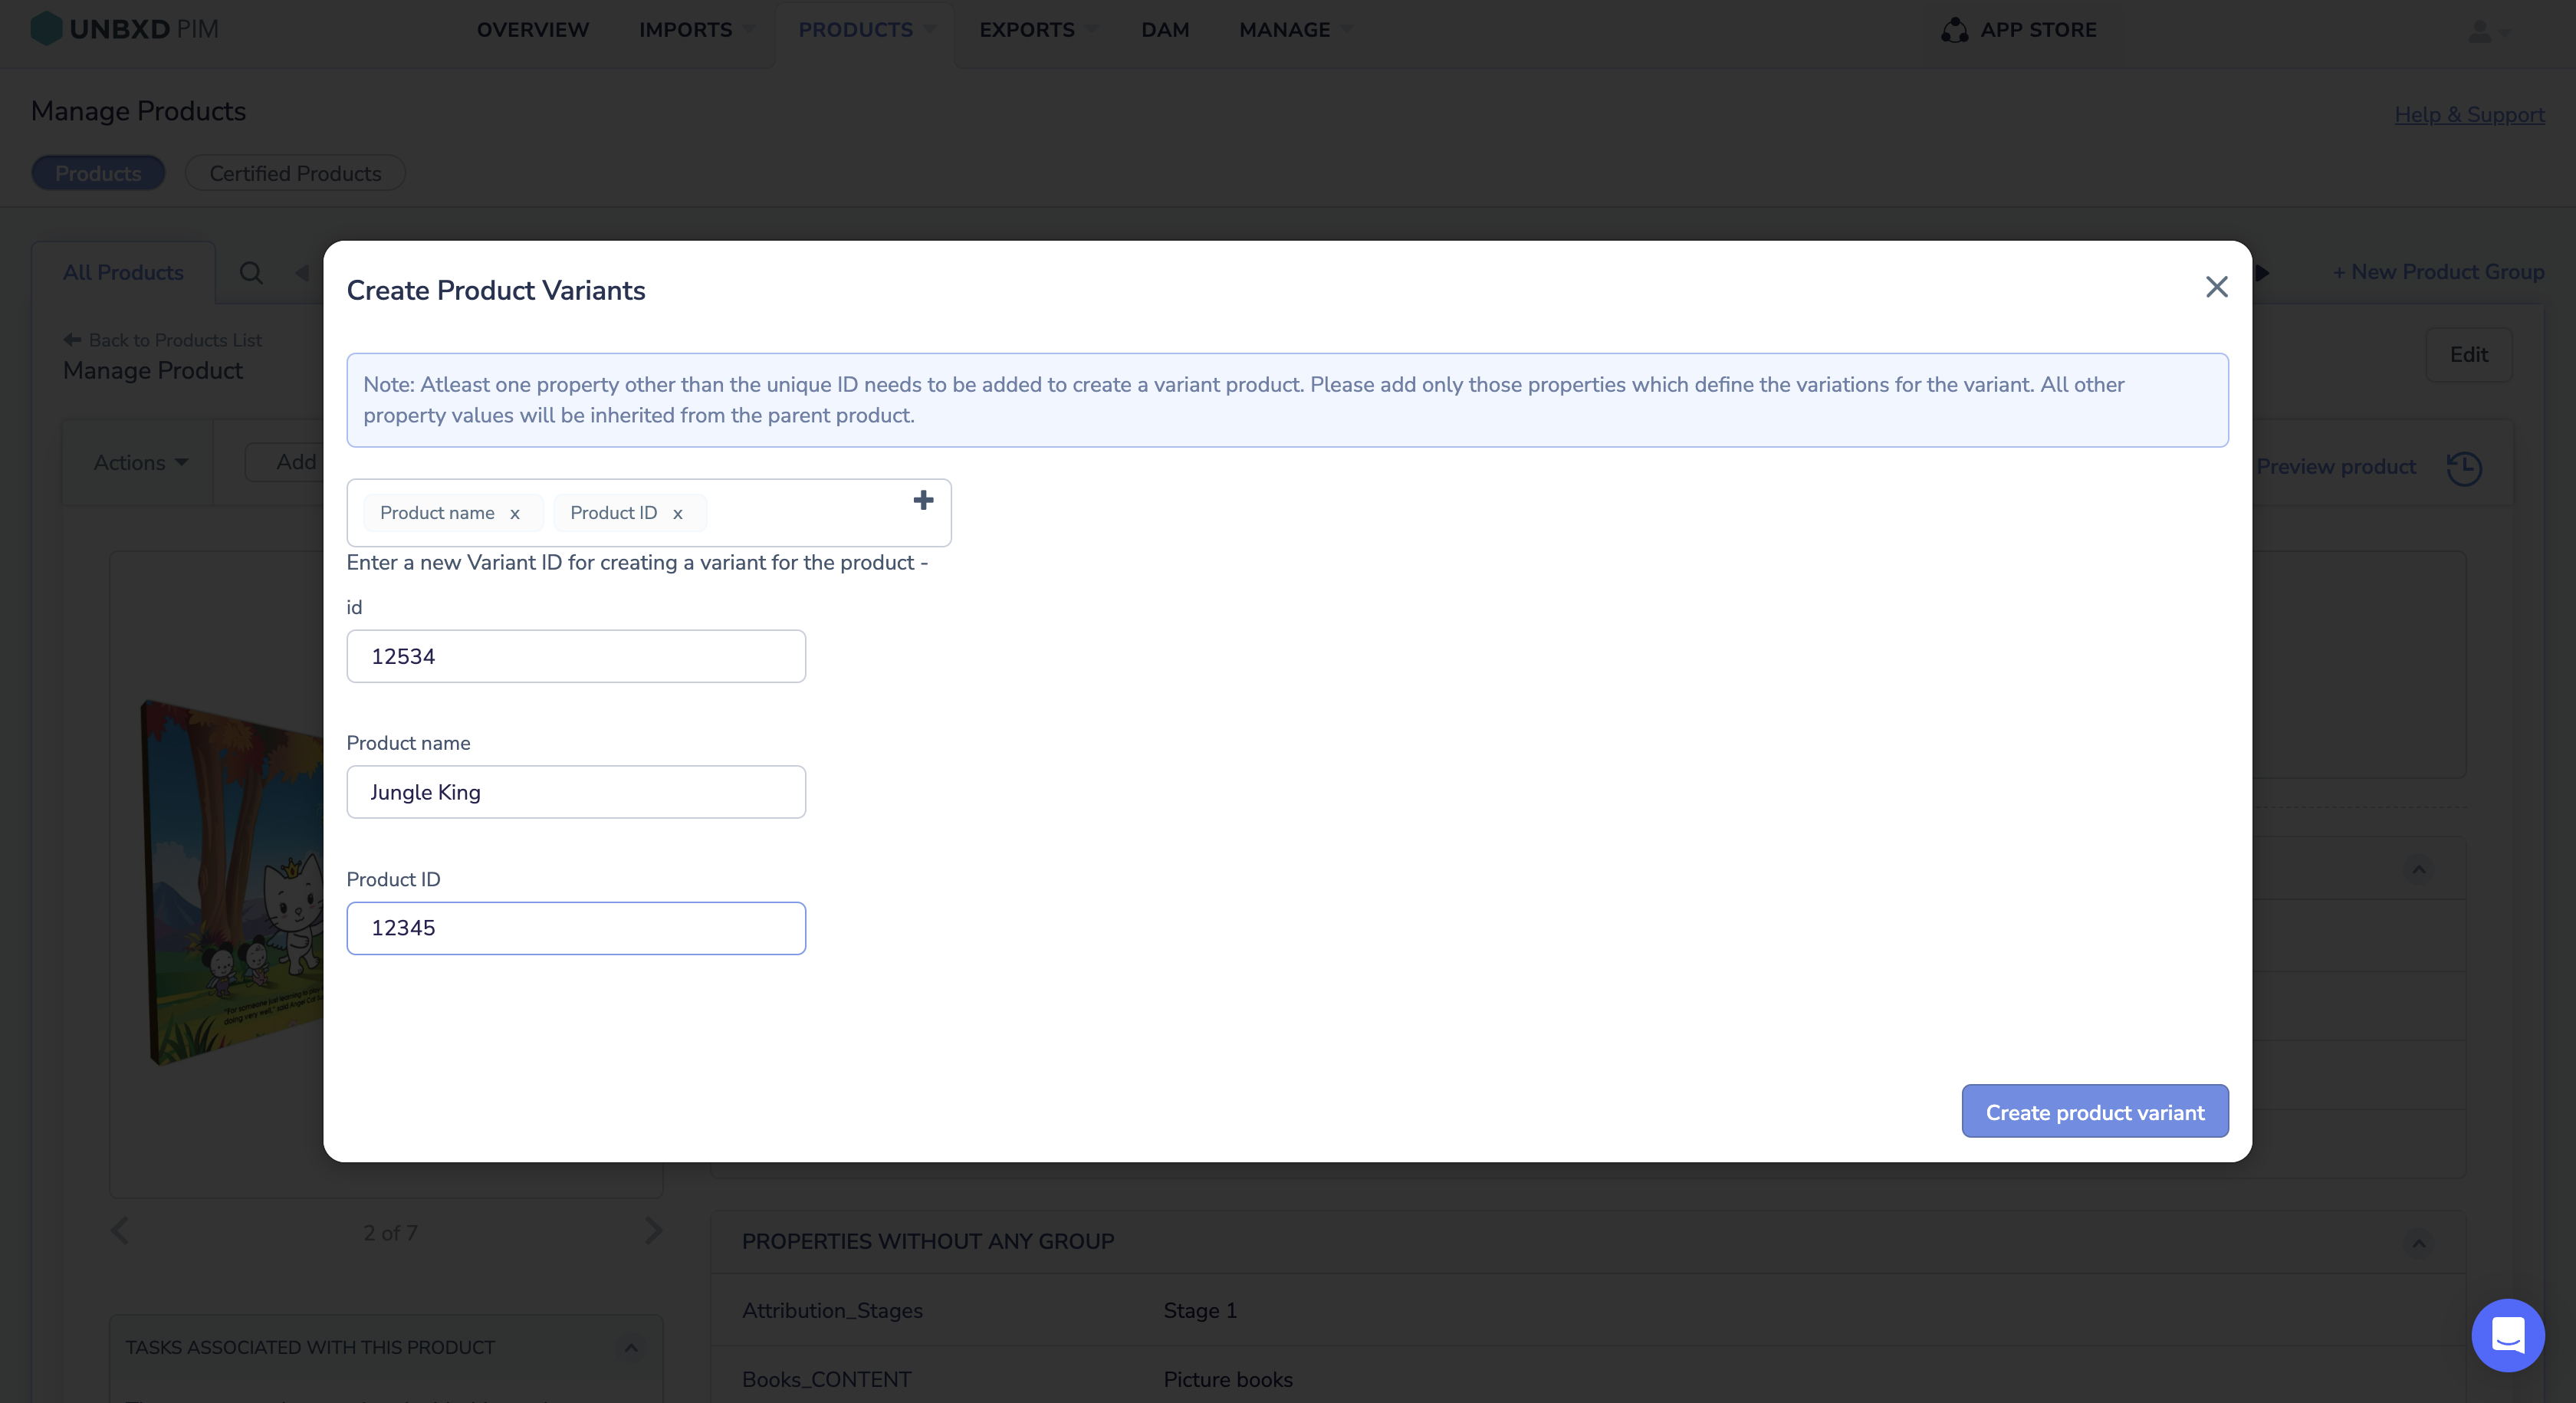This screenshot has width=2576, height=1403.
Task: Click Preview product
Action: [2335, 467]
